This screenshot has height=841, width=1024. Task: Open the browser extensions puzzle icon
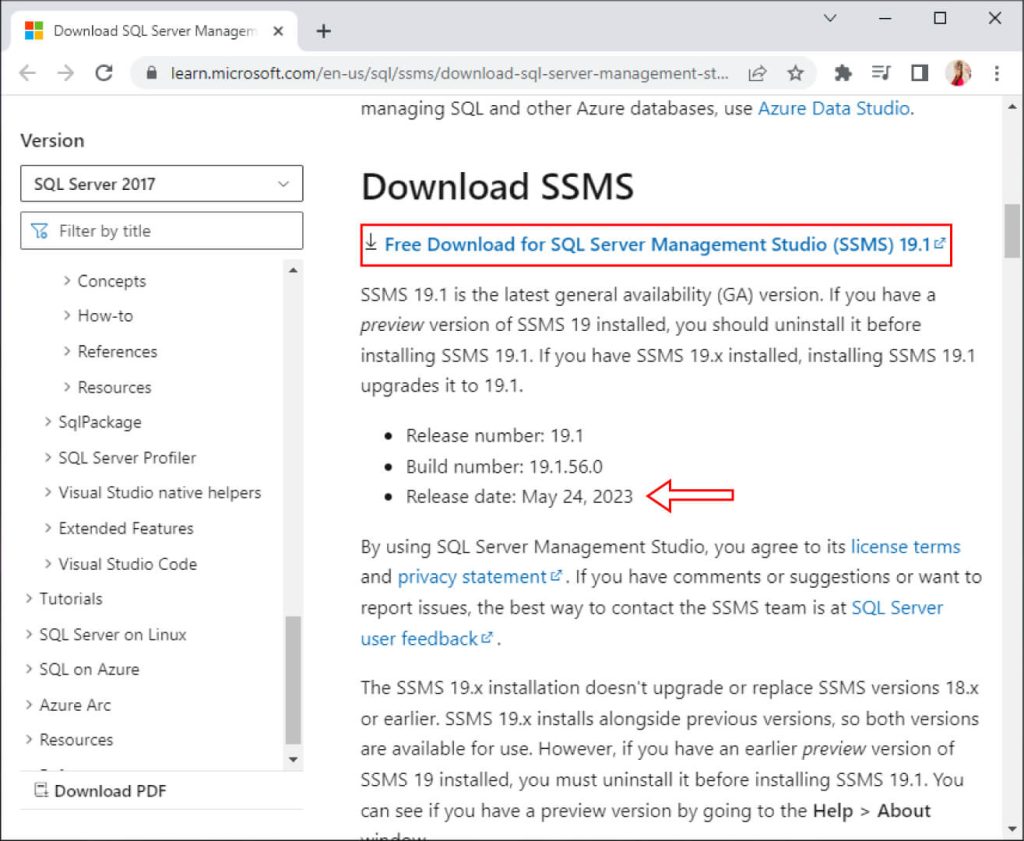tap(843, 72)
